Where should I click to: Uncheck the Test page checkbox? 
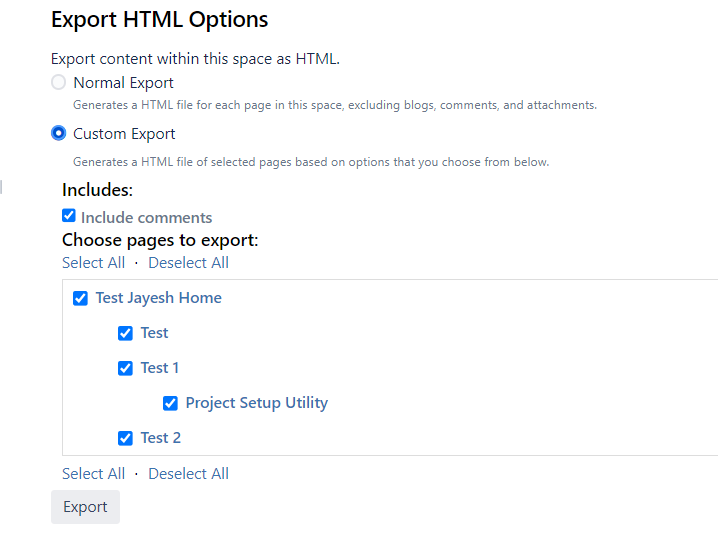point(125,333)
